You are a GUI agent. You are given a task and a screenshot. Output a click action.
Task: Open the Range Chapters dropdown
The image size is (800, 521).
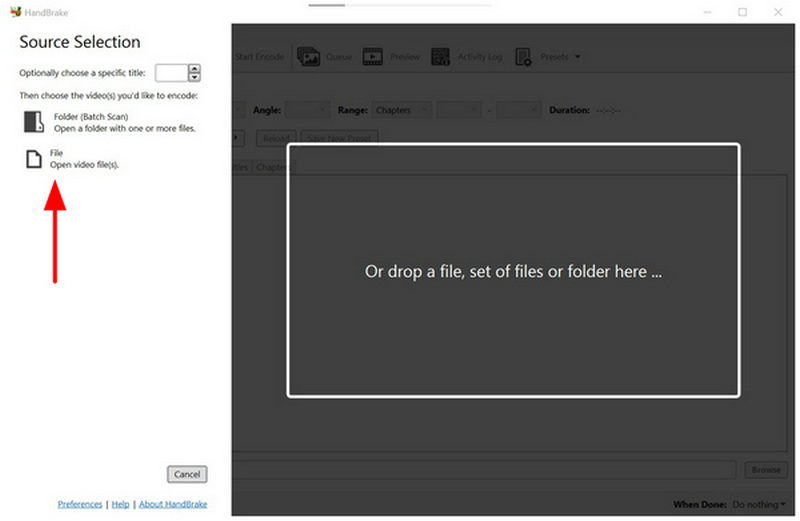point(402,110)
